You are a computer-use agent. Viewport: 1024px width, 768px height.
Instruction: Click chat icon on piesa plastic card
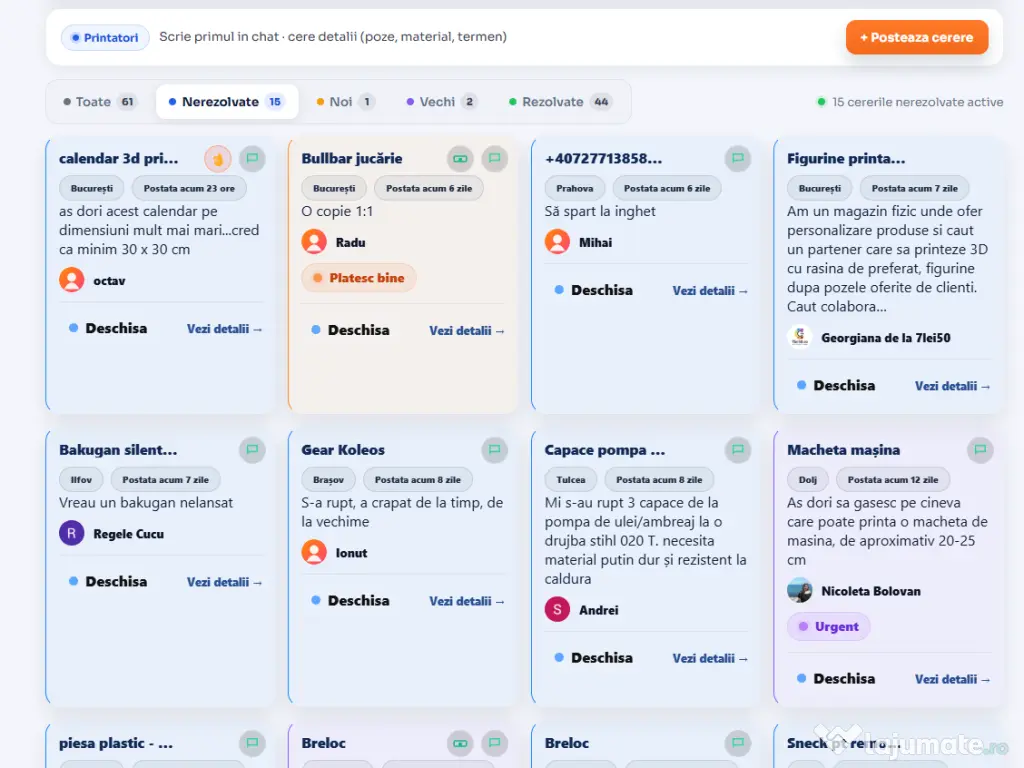(x=252, y=743)
